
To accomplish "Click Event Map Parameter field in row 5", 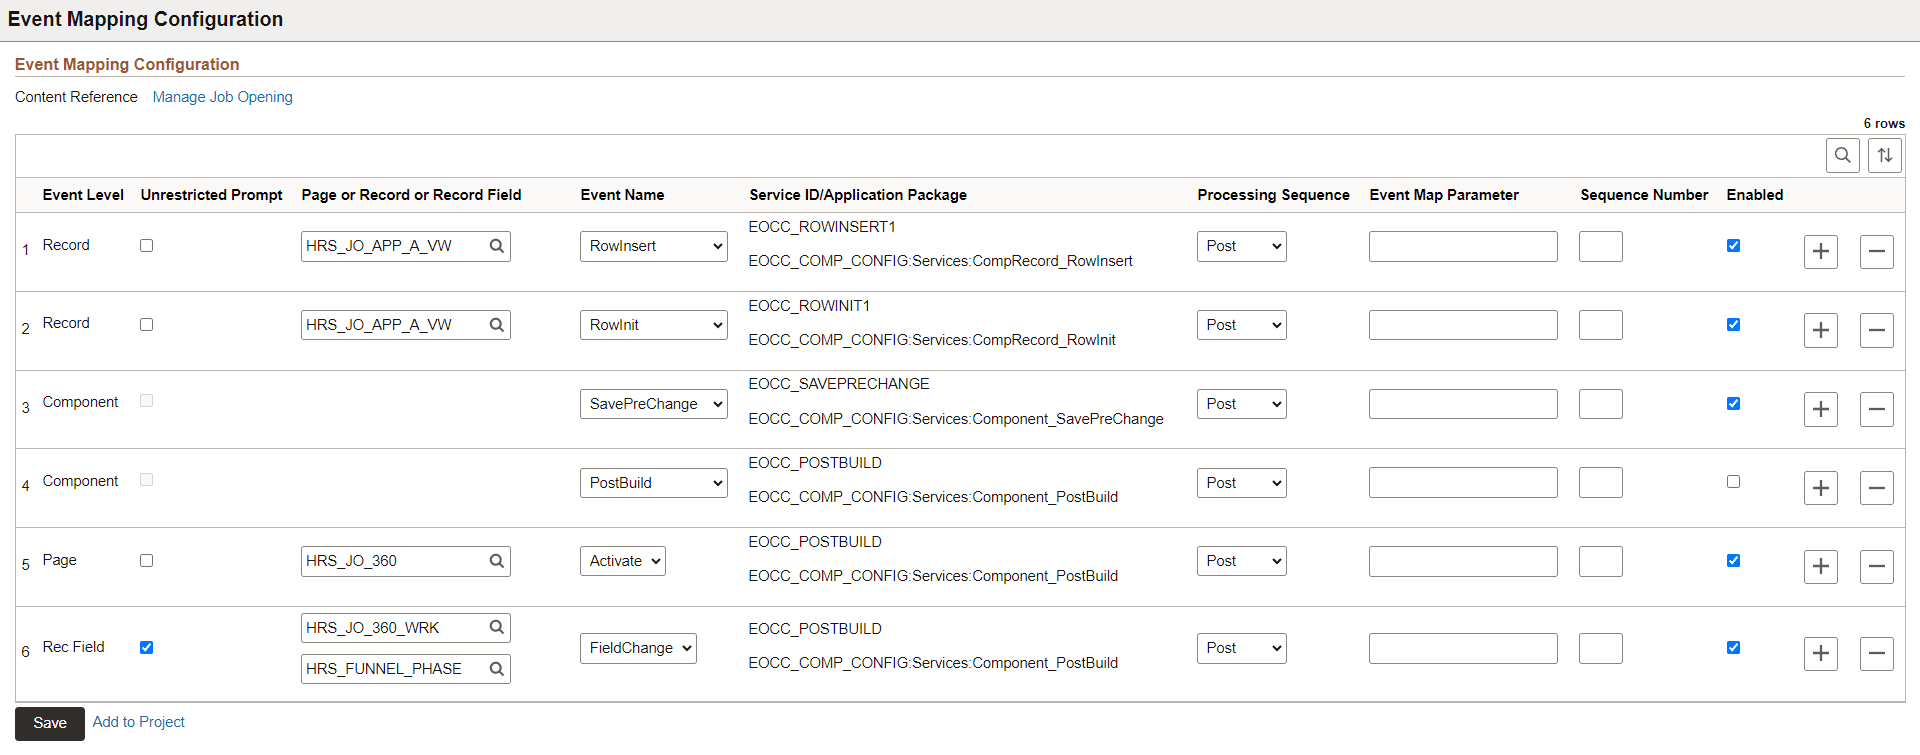I will (1463, 561).
